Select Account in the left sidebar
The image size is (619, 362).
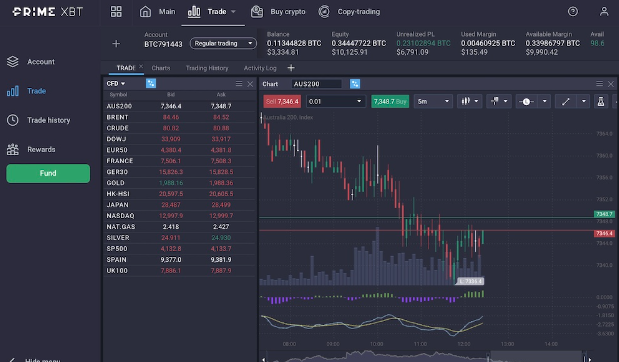pyautogui.click(x=41, y=62)
